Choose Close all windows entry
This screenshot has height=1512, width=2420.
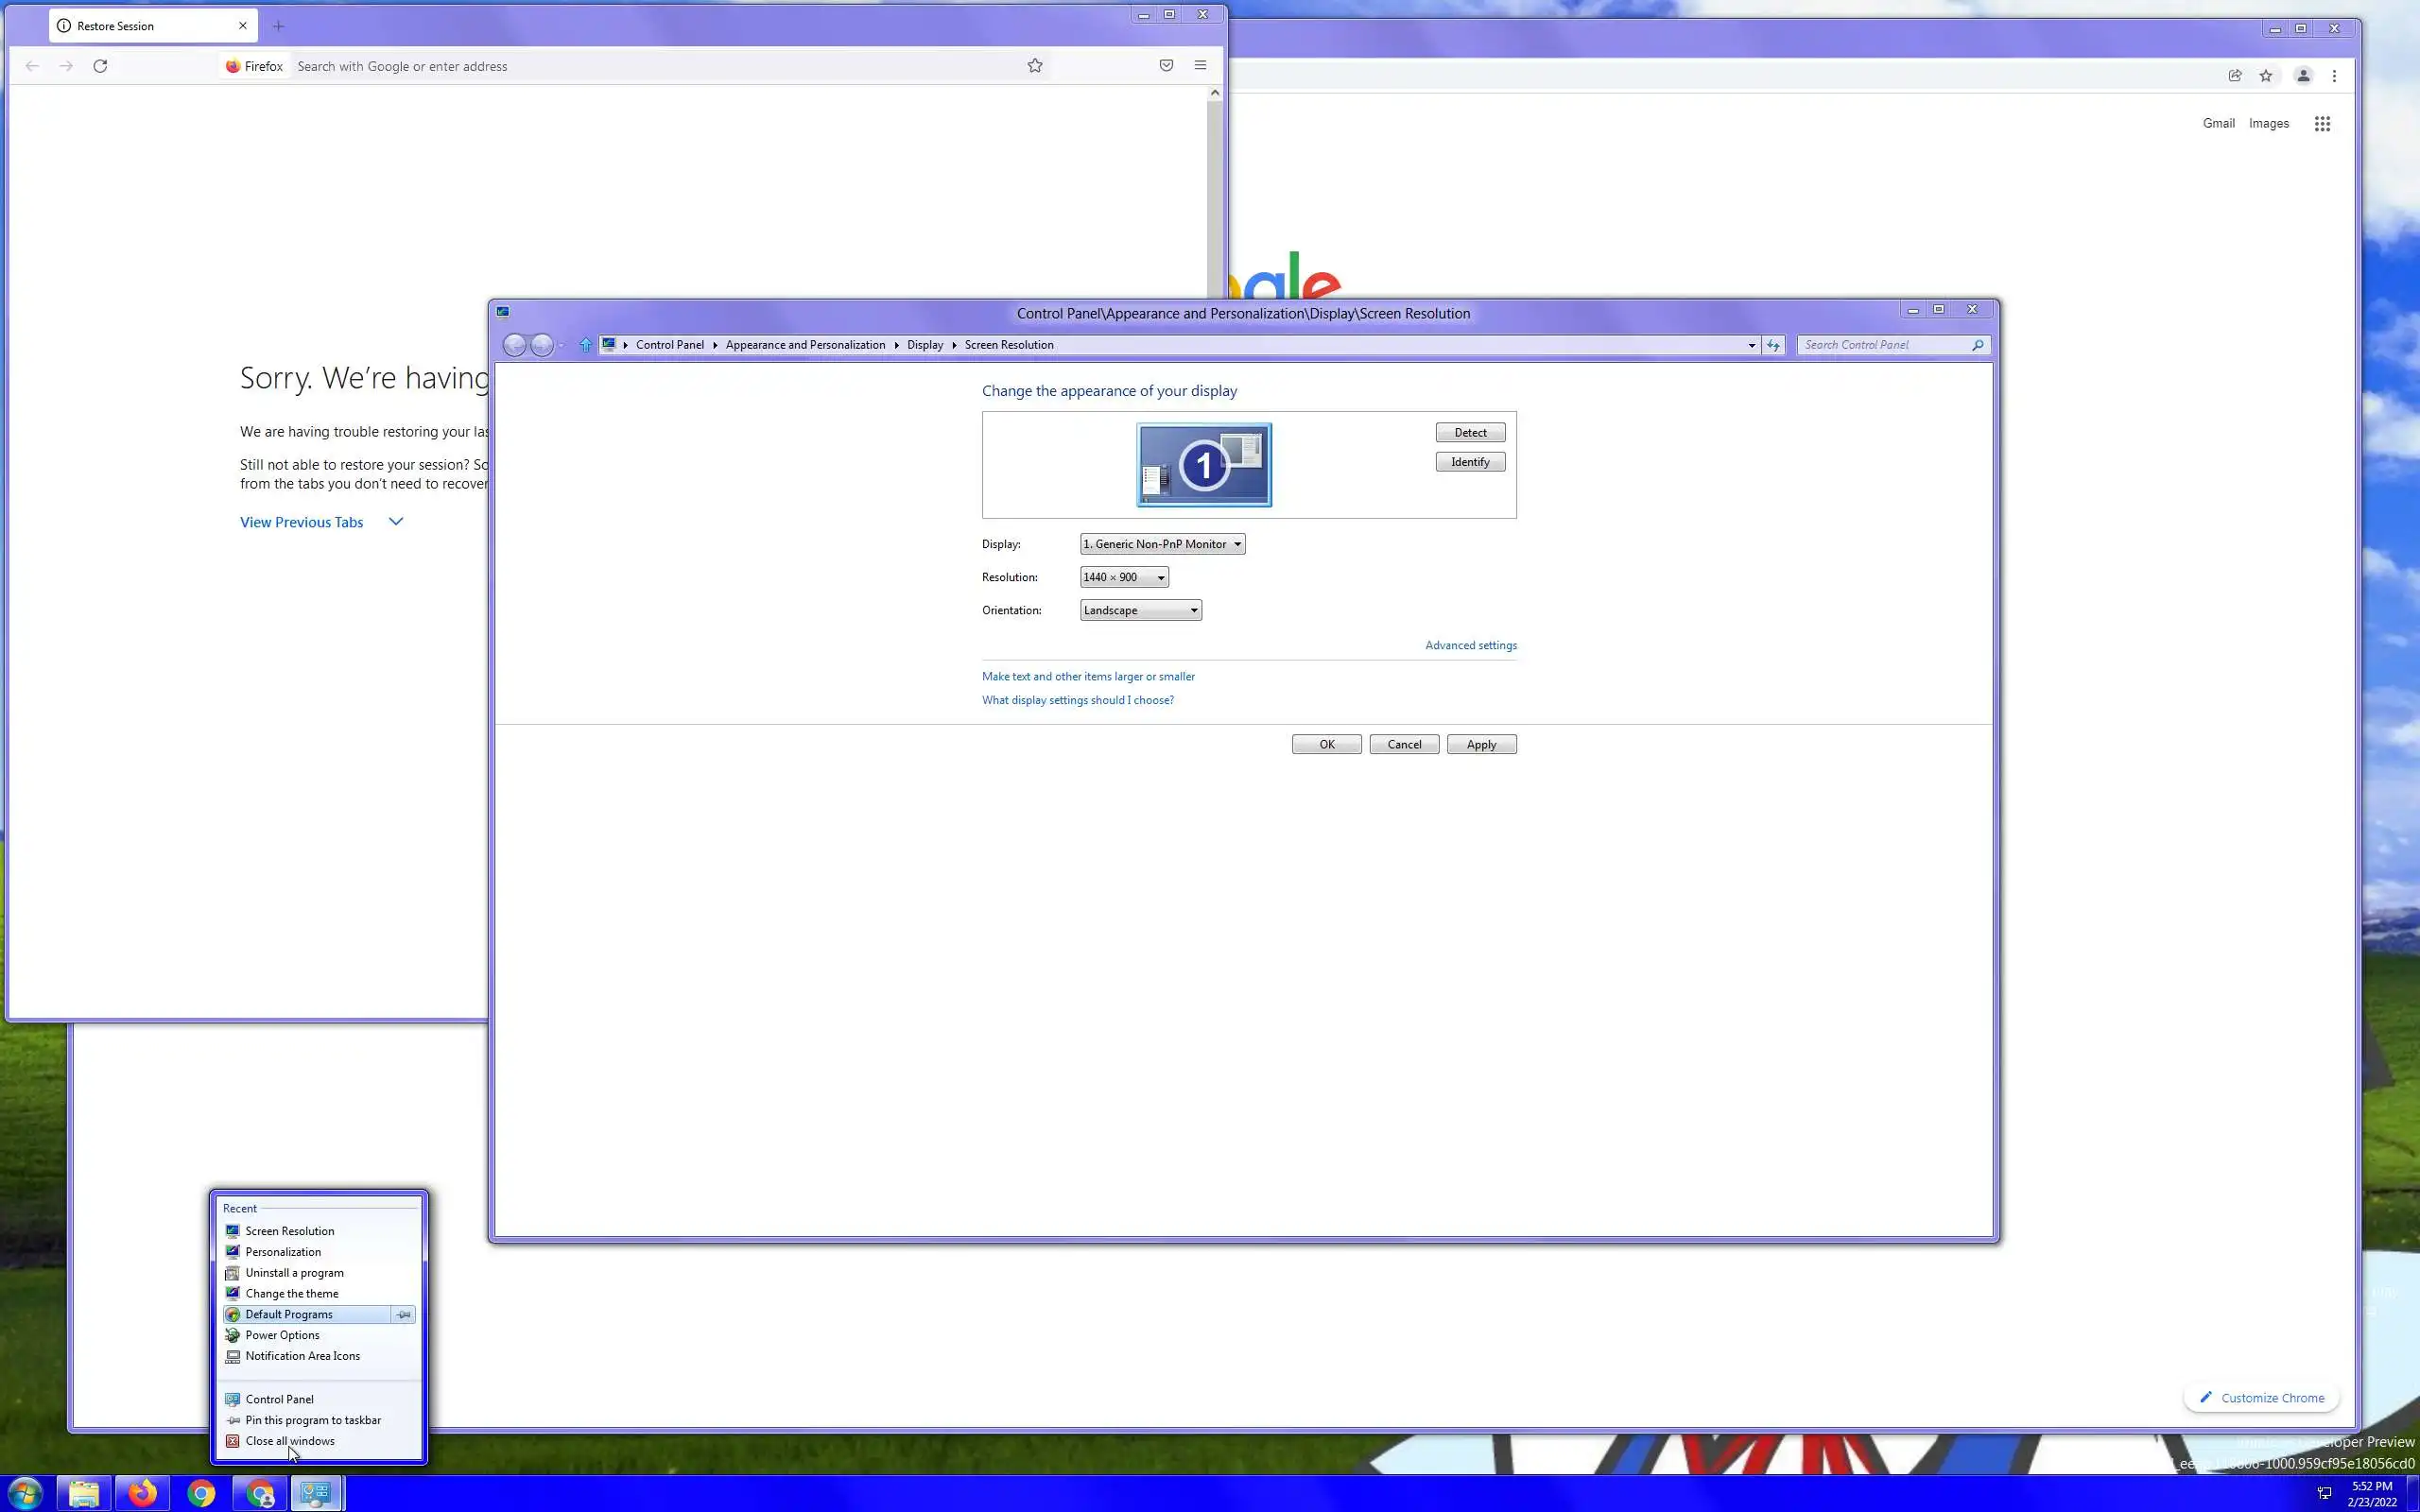(x=290, y=1441)
